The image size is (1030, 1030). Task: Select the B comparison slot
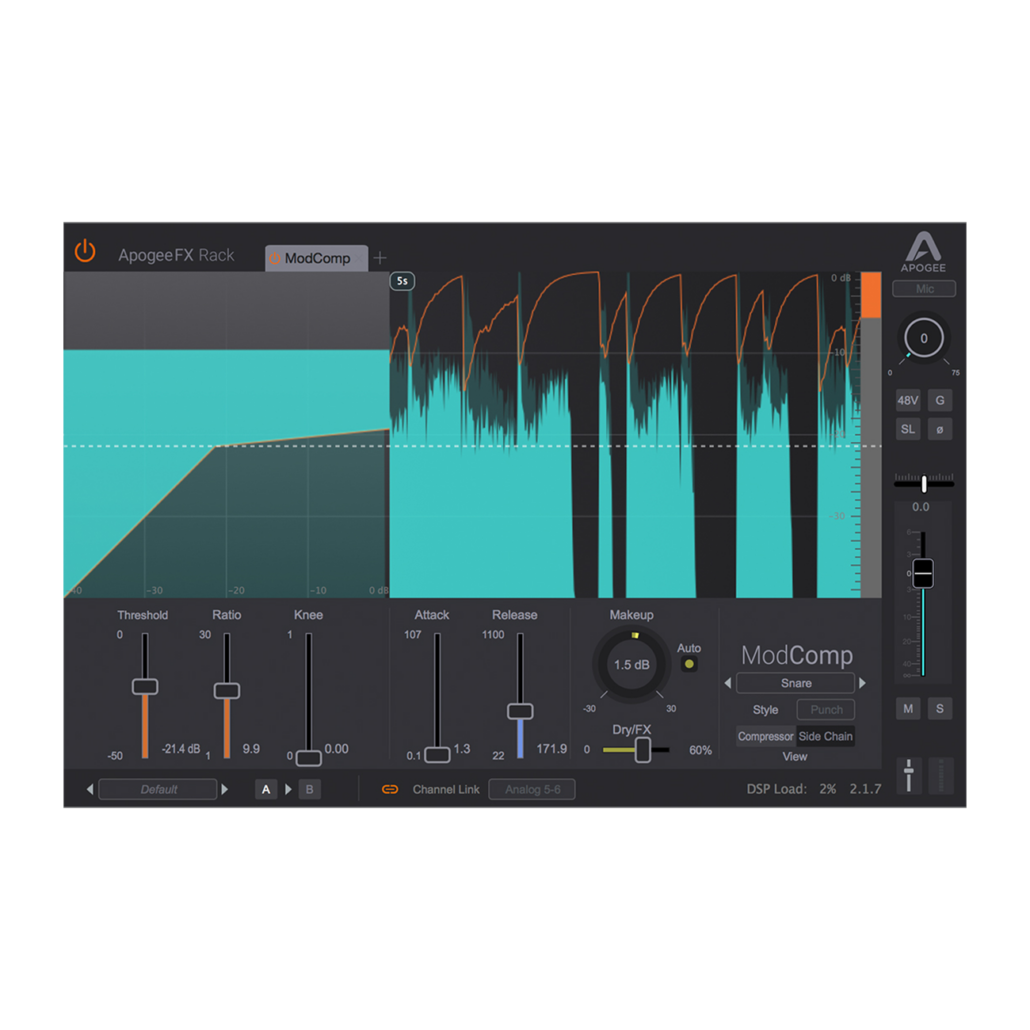[310, 789]
